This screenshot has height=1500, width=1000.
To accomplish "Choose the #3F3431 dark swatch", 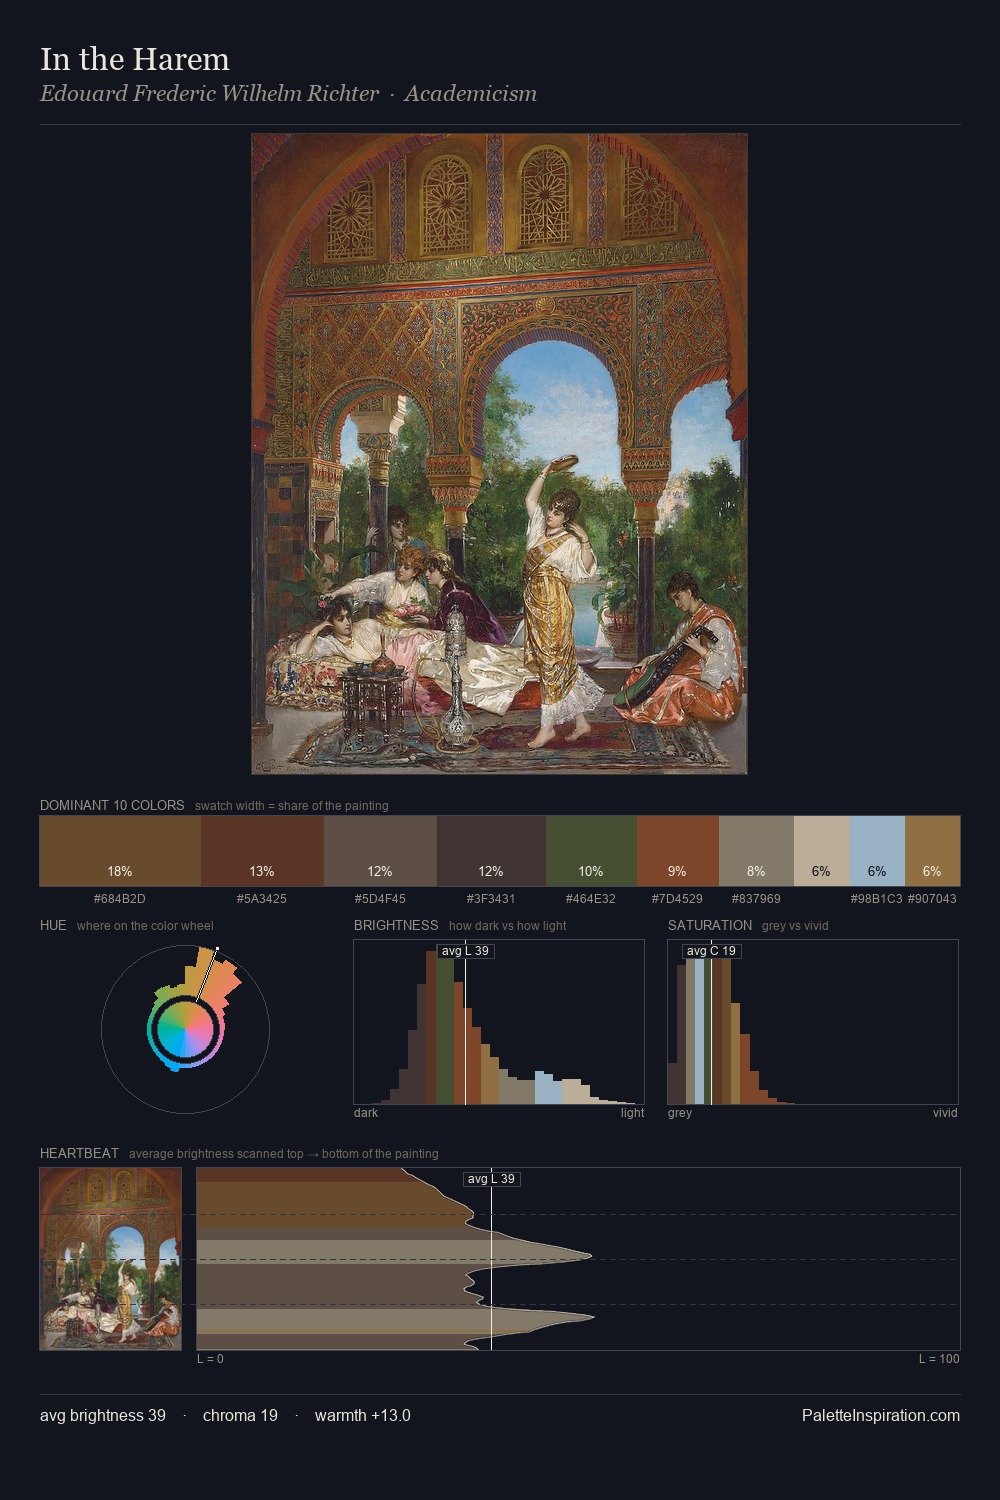I will (491, 851).
